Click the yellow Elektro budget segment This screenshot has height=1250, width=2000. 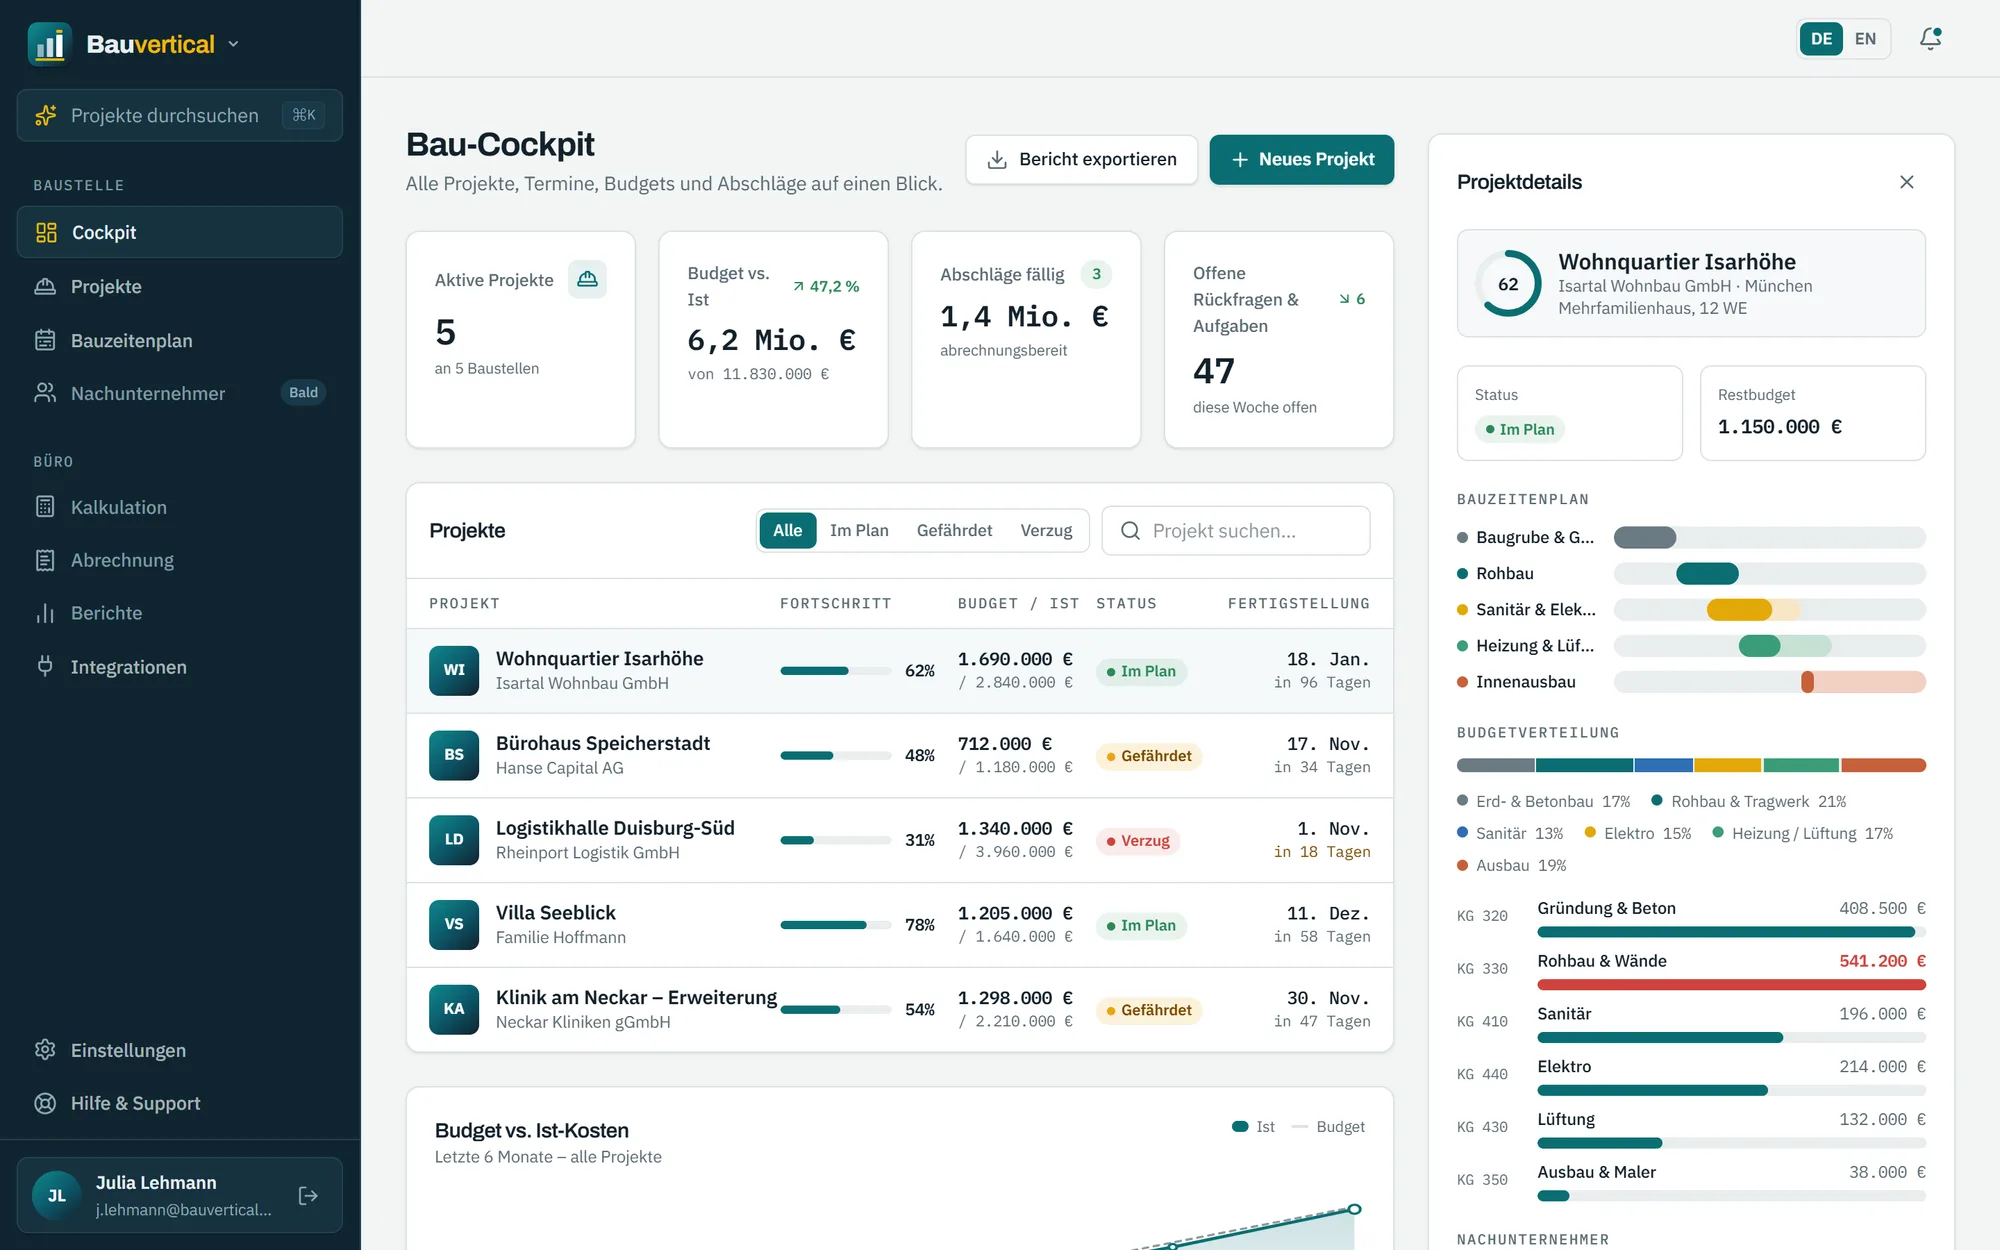[x=1727, y=765]
